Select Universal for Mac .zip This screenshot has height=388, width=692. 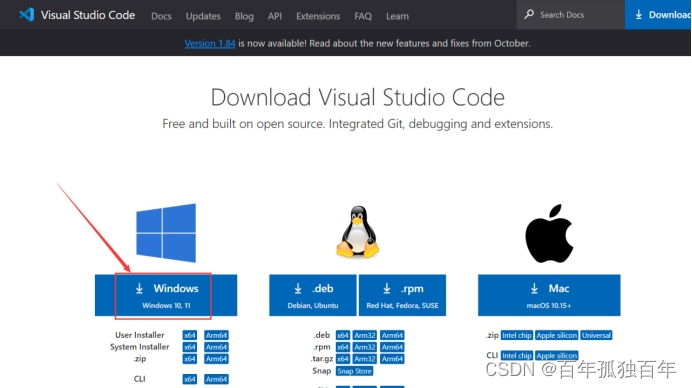[x=596, y=335]
